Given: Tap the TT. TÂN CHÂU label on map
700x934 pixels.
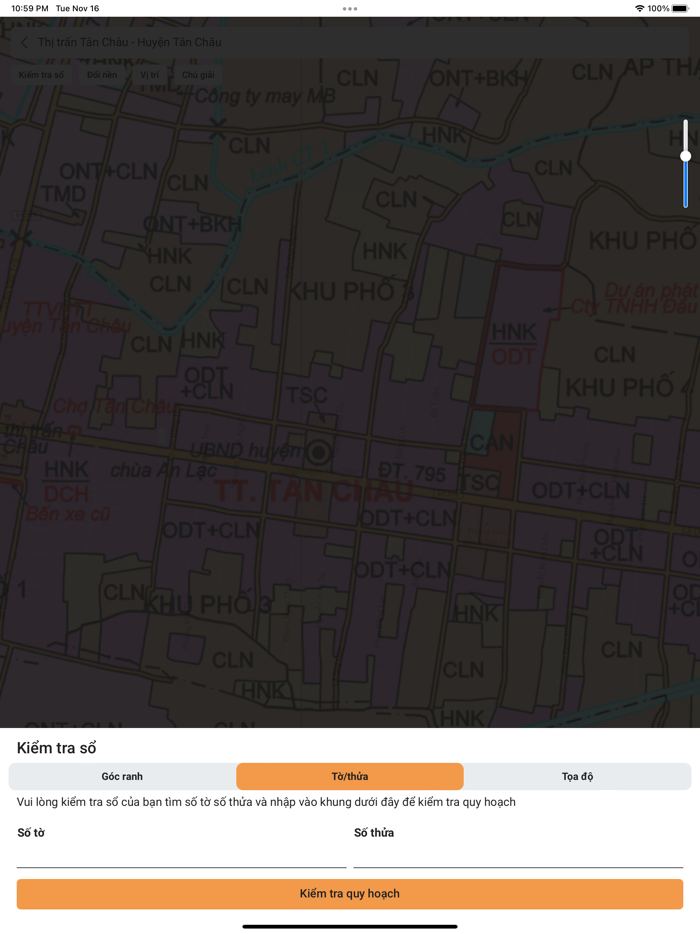Looking at the screenshot, I should (313, 491).
